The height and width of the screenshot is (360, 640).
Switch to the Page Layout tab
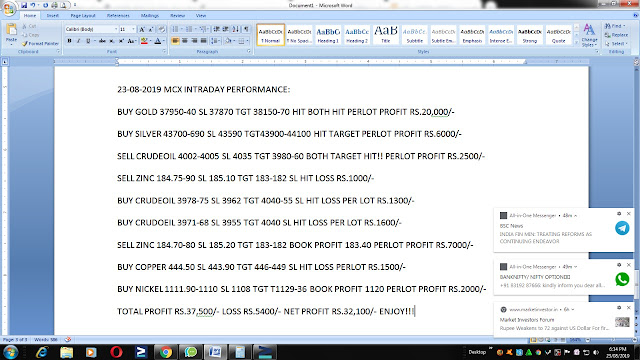(x=83, y=16)
